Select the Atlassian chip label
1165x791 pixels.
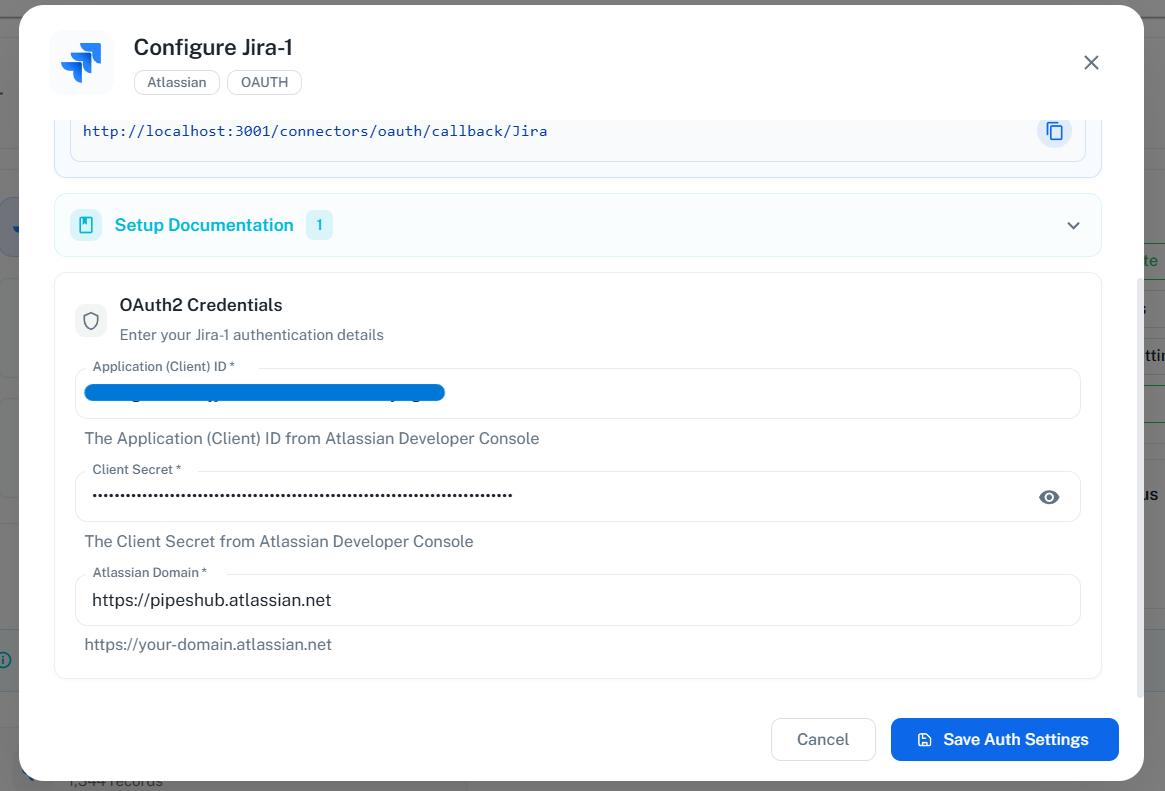click(x=176, y=82)
